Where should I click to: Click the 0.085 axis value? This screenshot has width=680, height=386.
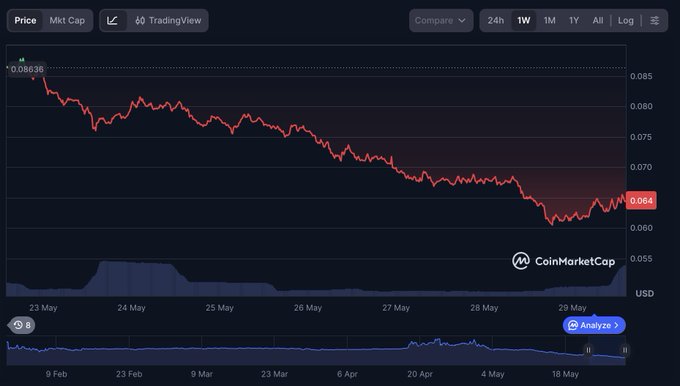641,76
